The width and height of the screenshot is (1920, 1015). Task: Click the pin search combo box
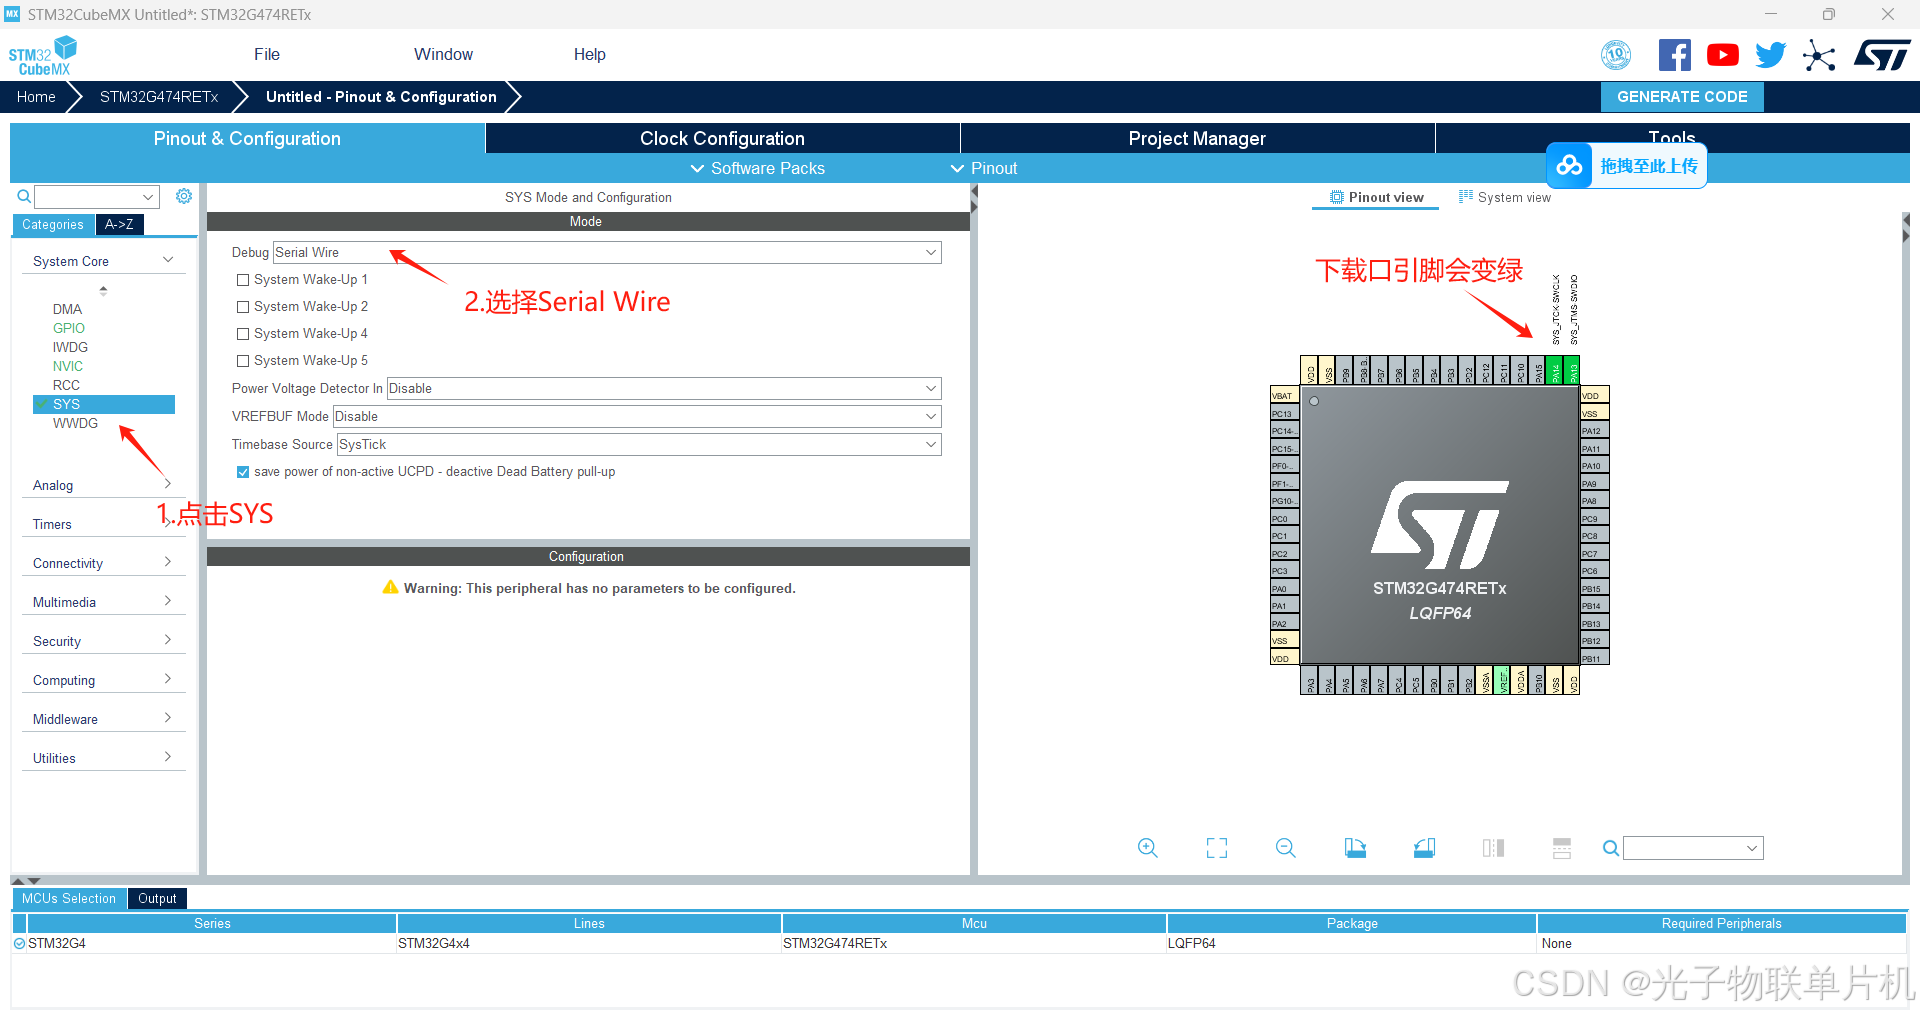point(1693,848)
